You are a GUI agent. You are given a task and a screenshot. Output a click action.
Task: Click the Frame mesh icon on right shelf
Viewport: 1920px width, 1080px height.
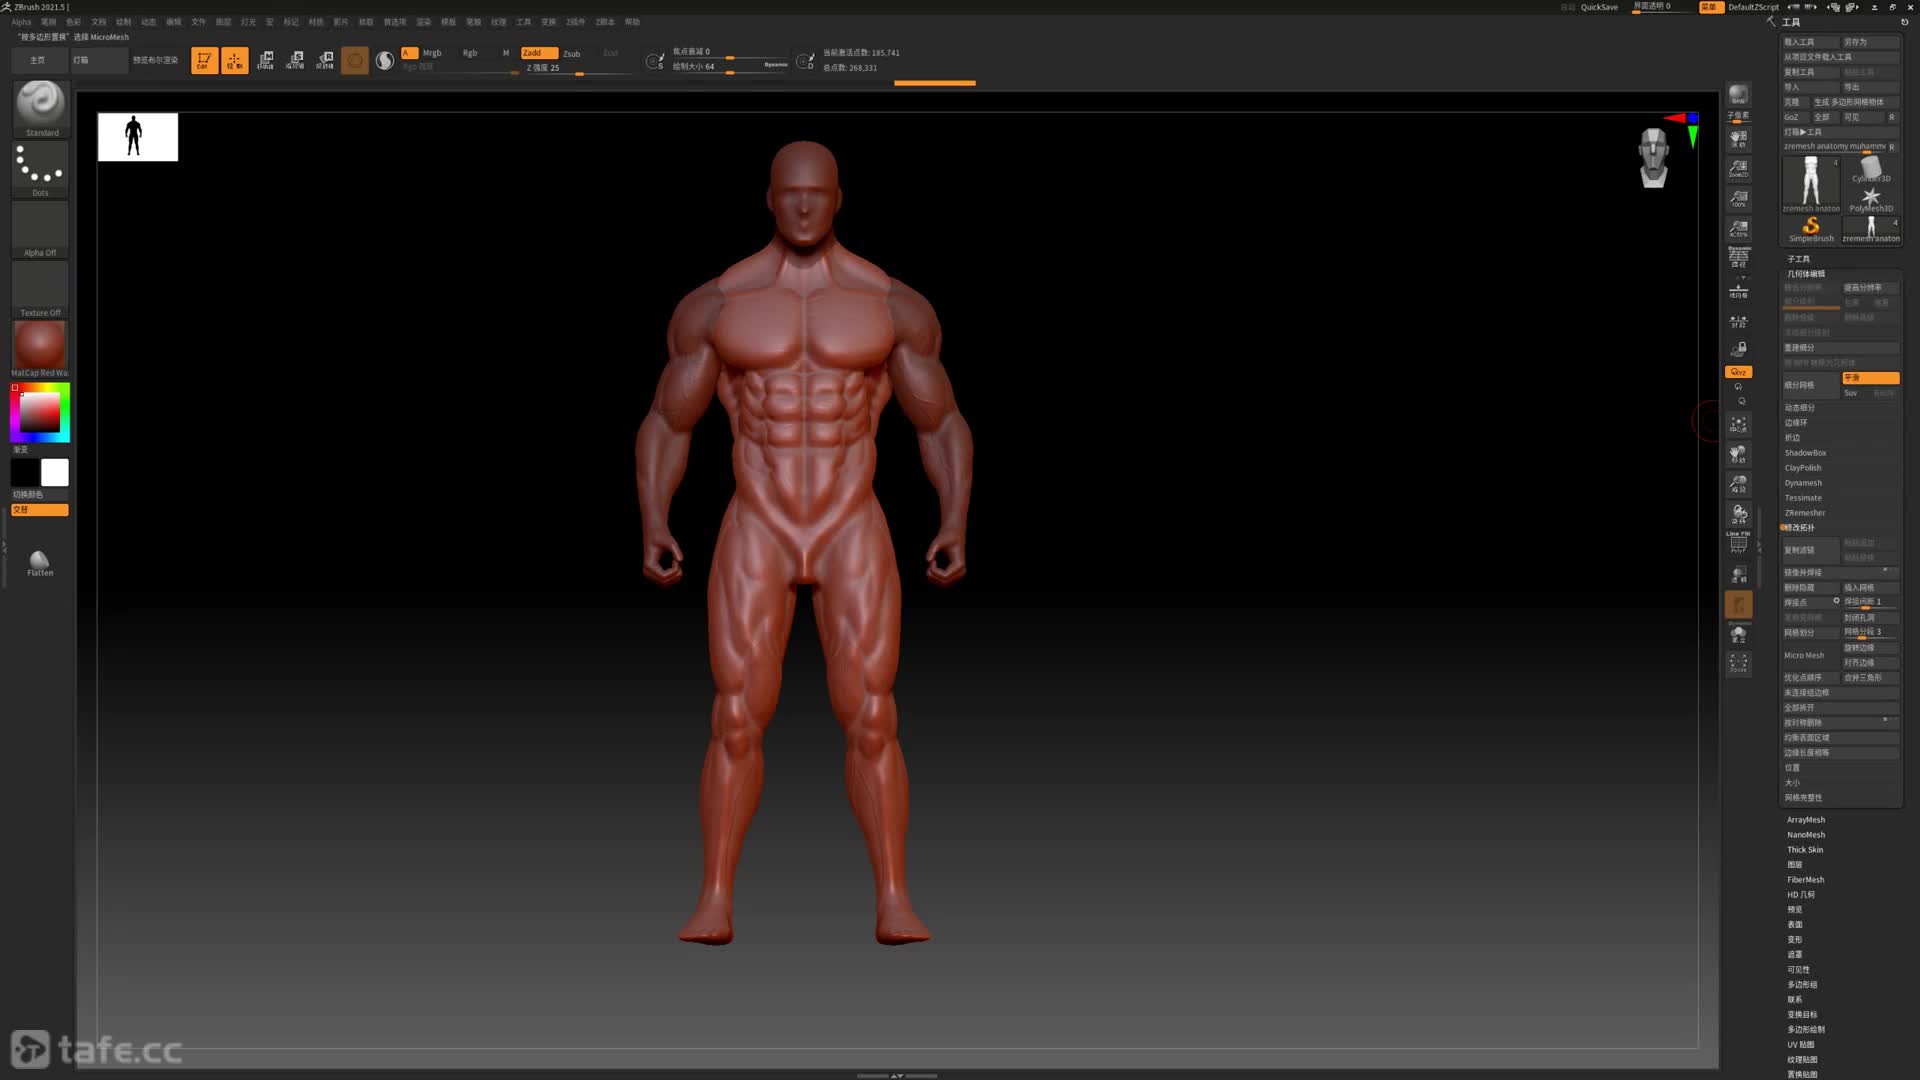point(1739,424)
